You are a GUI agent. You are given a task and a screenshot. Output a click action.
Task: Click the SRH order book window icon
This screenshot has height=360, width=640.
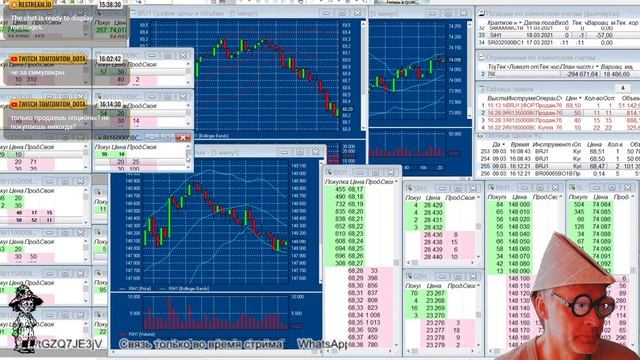[409, 188]
